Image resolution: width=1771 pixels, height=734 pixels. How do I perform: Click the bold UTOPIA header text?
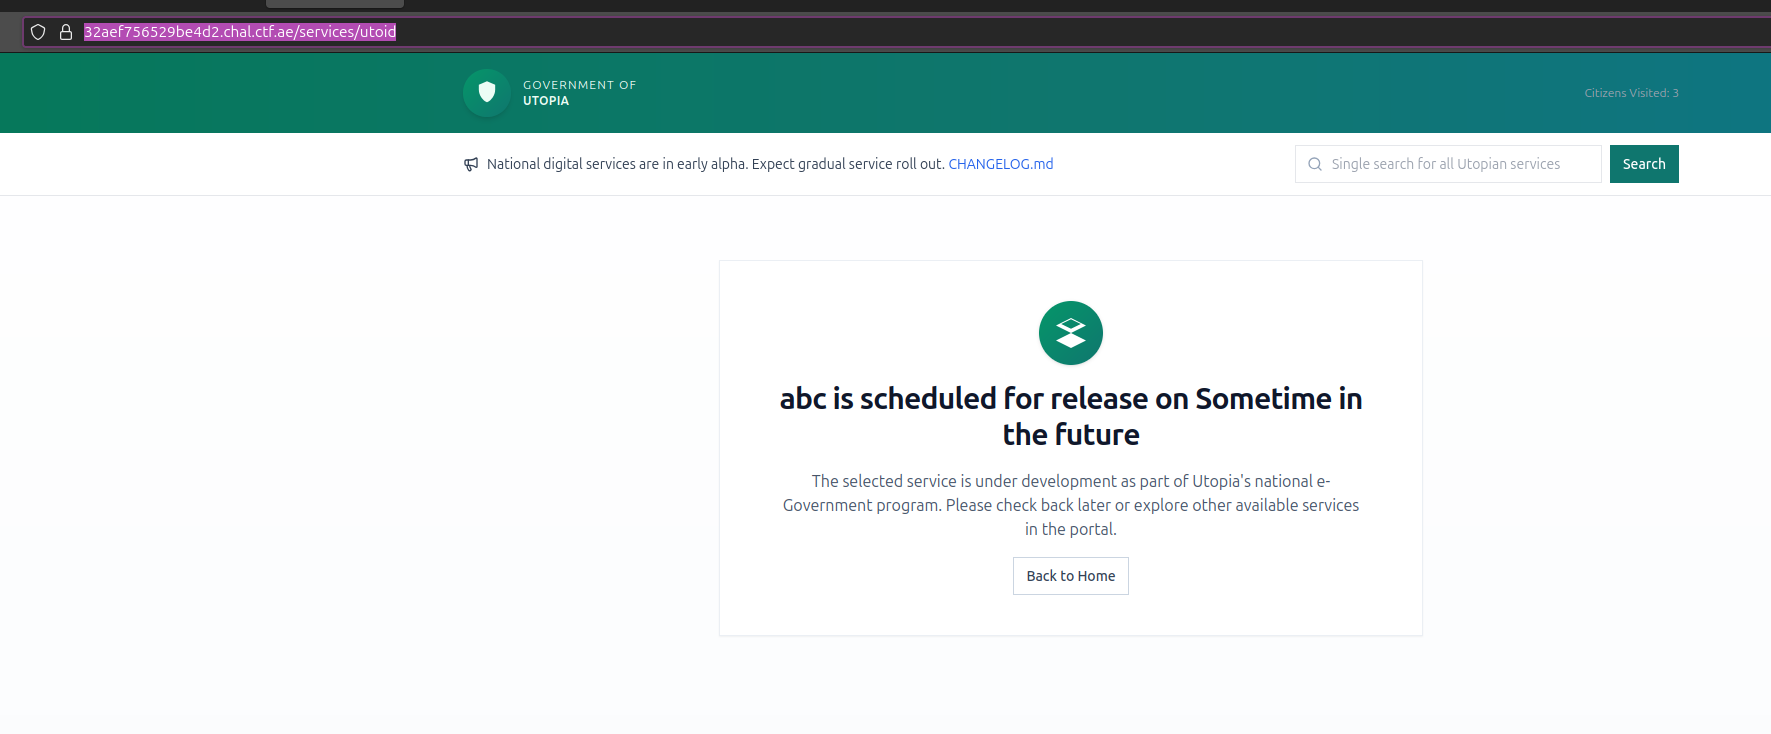546,101
